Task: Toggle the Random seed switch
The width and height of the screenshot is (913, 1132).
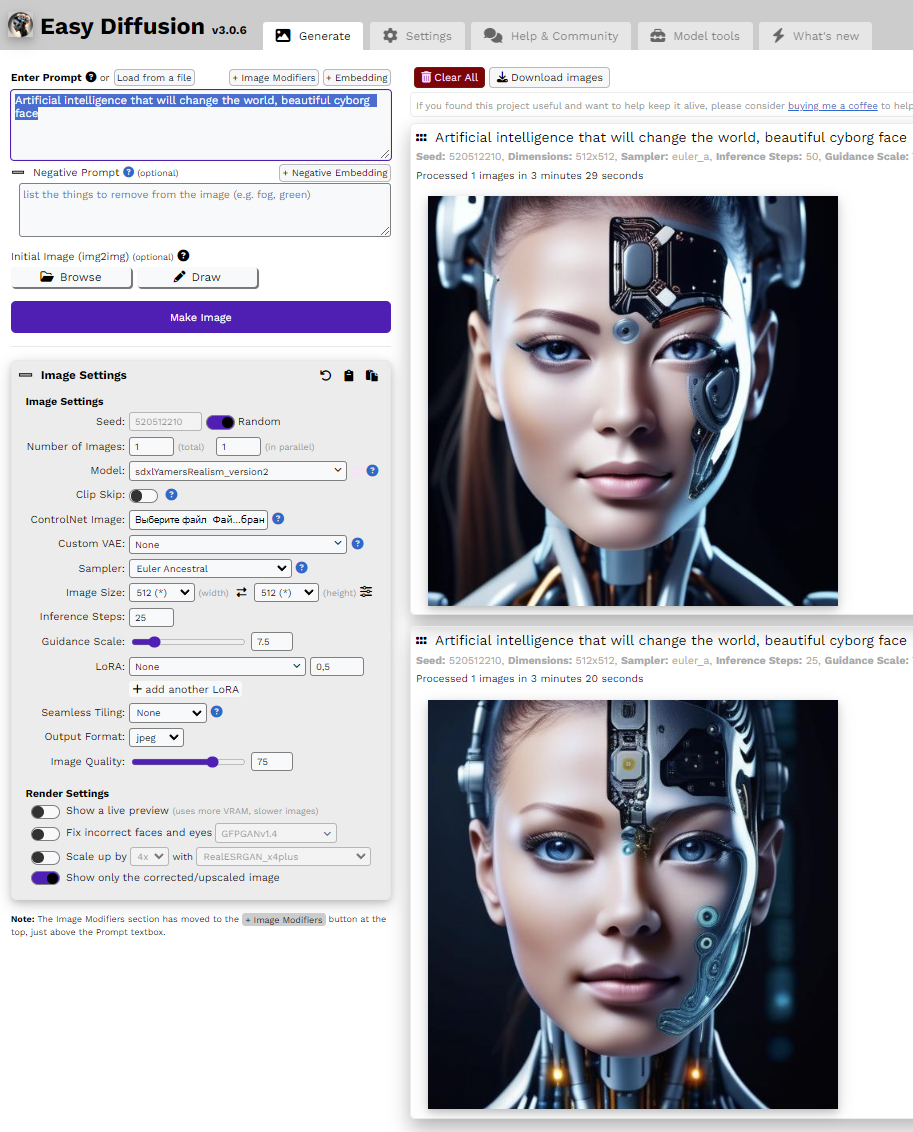Action: tap(220, 422)
